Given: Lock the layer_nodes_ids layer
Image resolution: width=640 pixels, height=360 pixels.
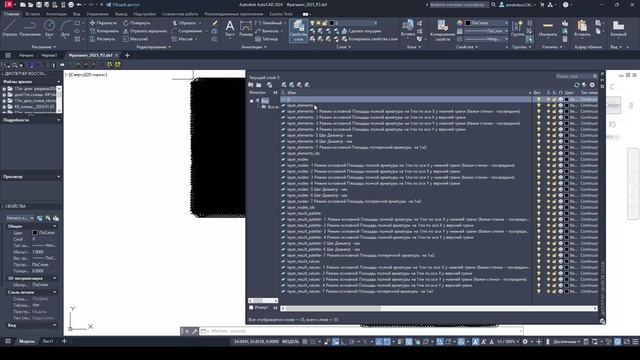Looking at the screenshot, I should point(554,207).
